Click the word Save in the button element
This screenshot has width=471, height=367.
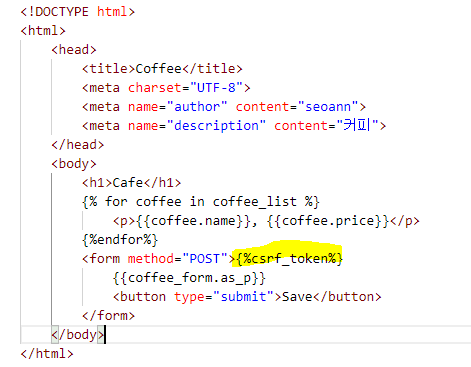297,297
